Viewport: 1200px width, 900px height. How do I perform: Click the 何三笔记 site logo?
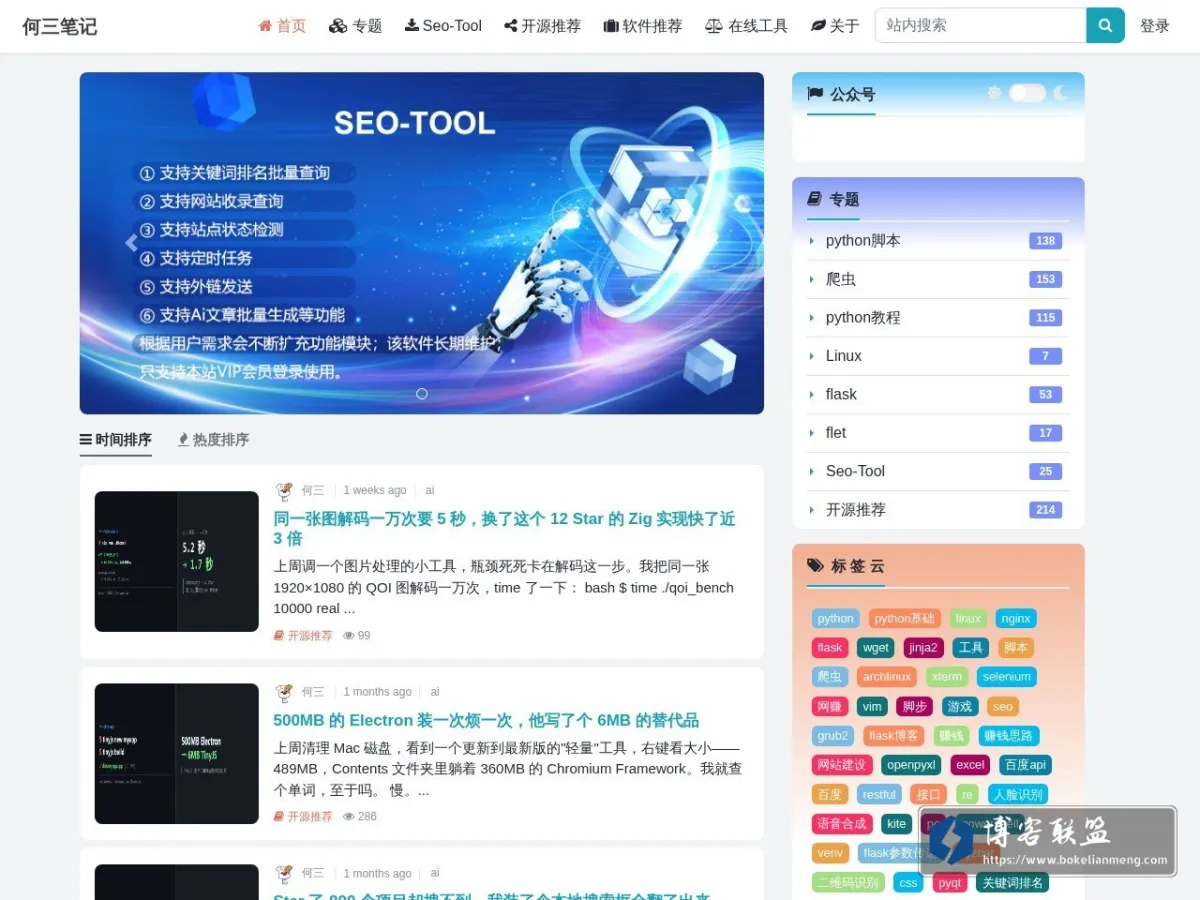click(60, 26)
